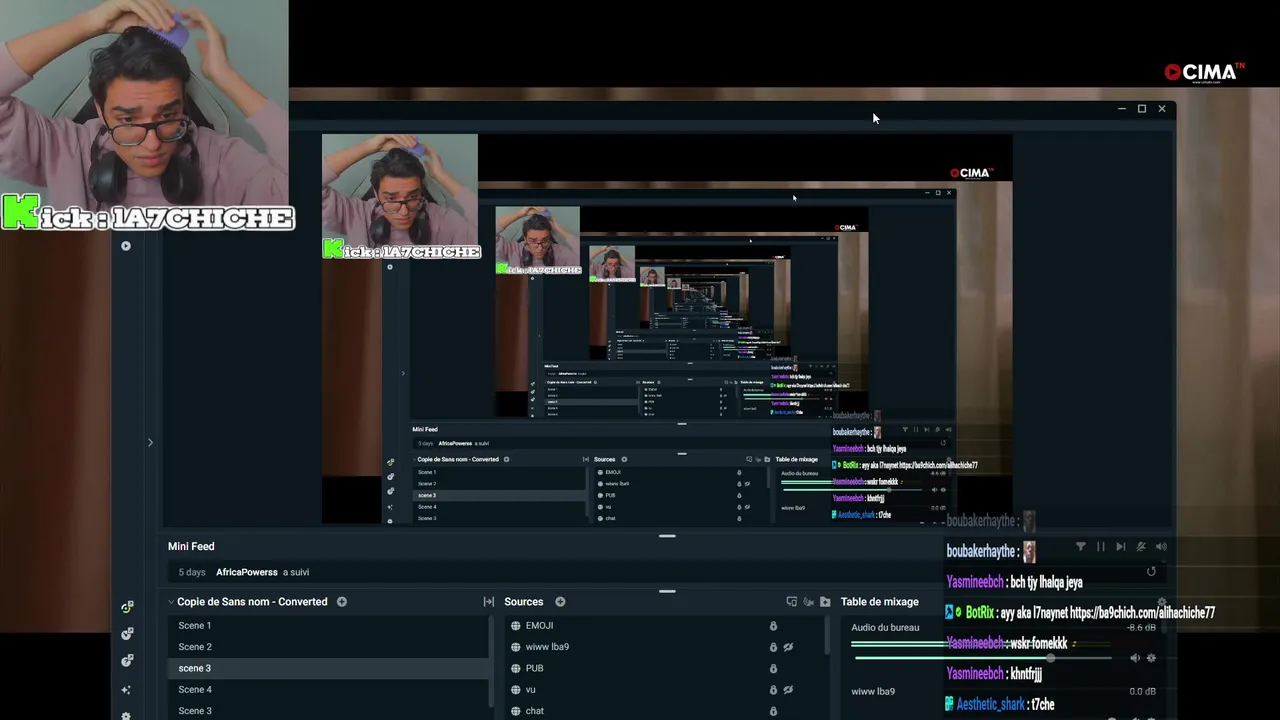This screenshot has width=1280, height=720.
Task: Open the top sidebar icon above the expand arrow
Action: click(x=126, y=246)
